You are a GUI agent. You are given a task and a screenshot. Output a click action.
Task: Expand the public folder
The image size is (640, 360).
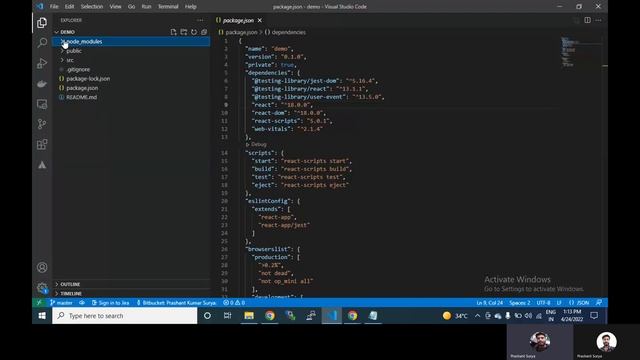click(62, 51)
